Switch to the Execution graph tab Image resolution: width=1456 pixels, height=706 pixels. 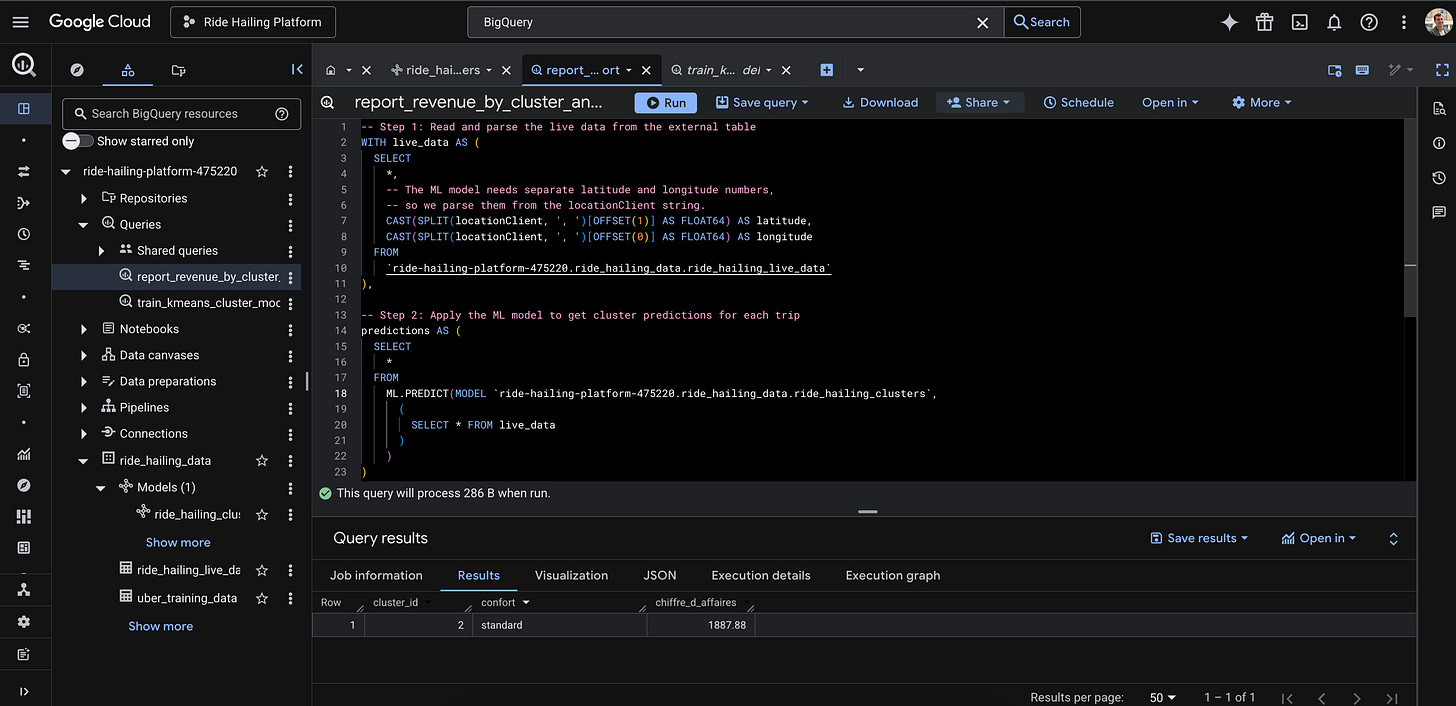(892, 575)
